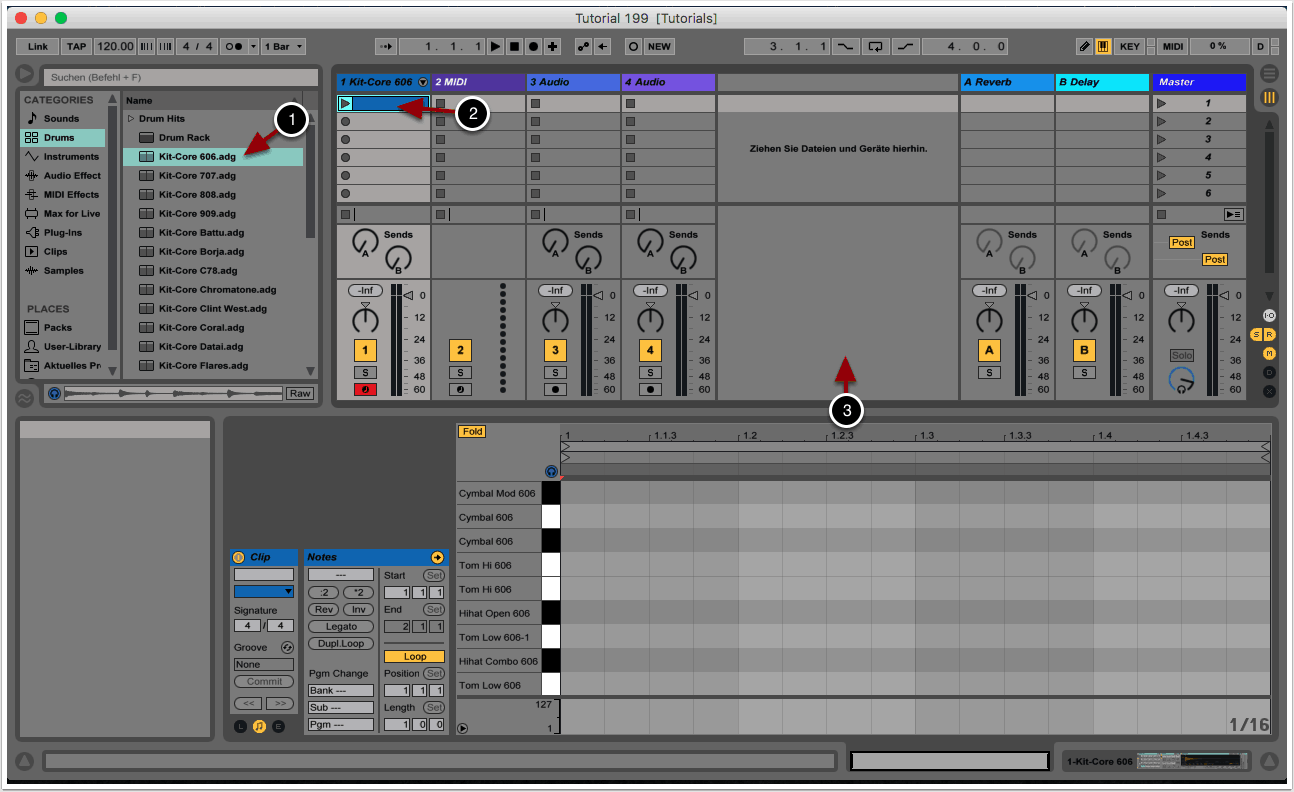Image resolution: width=1294 pixels, height=792 pixels.
Task: Toggle the Fold button in the piano roll
Action: [472, 432]
